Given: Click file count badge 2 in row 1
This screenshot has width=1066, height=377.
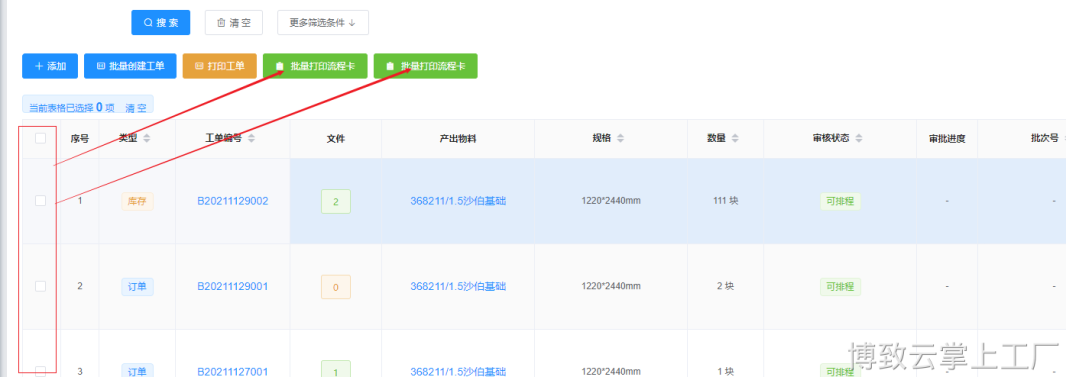Looking at the screenshot, I should coord(336,202).
